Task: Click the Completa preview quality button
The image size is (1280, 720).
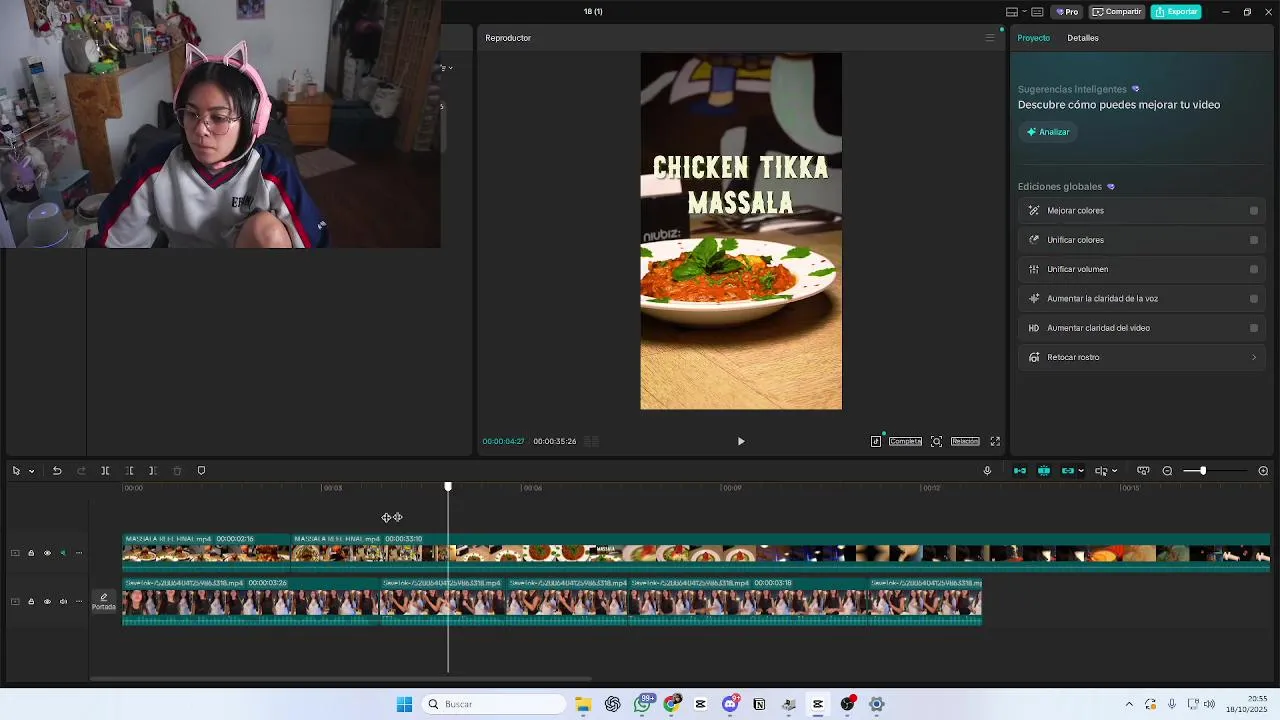Action: [905, 441]
